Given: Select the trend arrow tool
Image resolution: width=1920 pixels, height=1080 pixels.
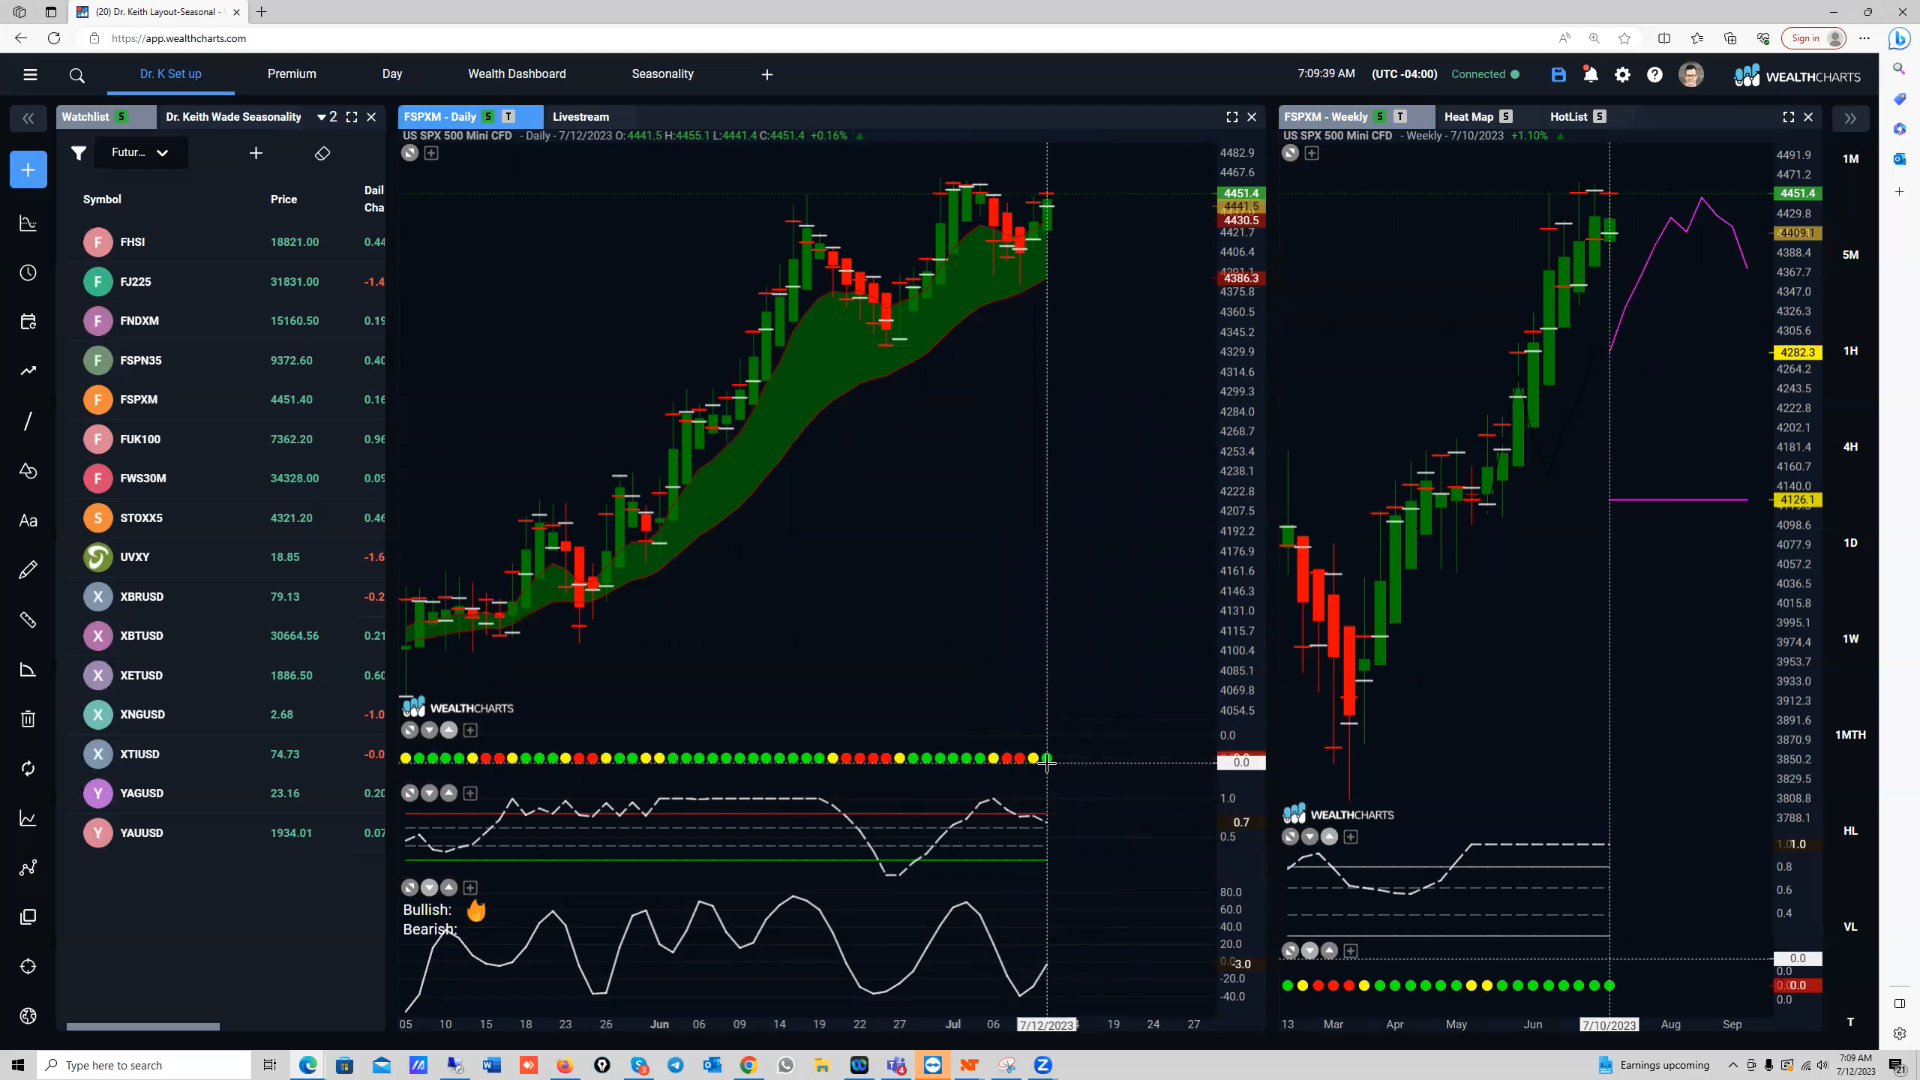Looking at the screenshot, I should 28,371.
